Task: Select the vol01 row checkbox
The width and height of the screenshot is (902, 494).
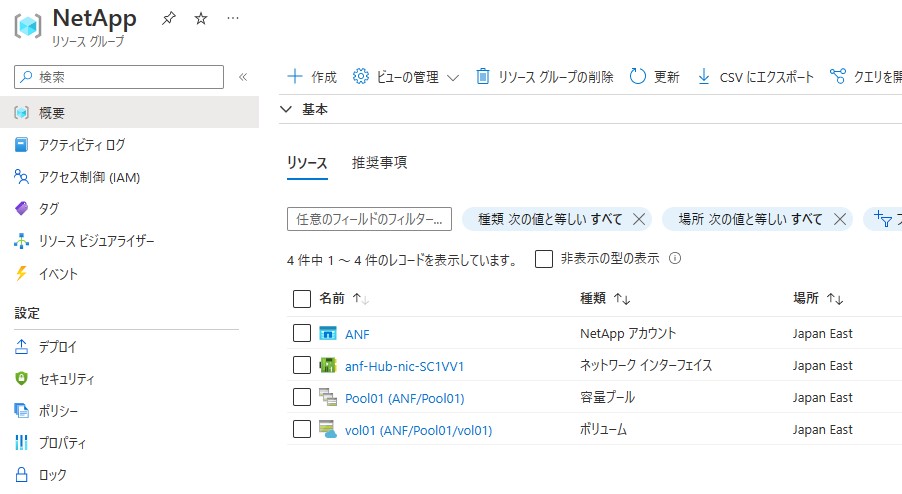Action: click(302, 429)
